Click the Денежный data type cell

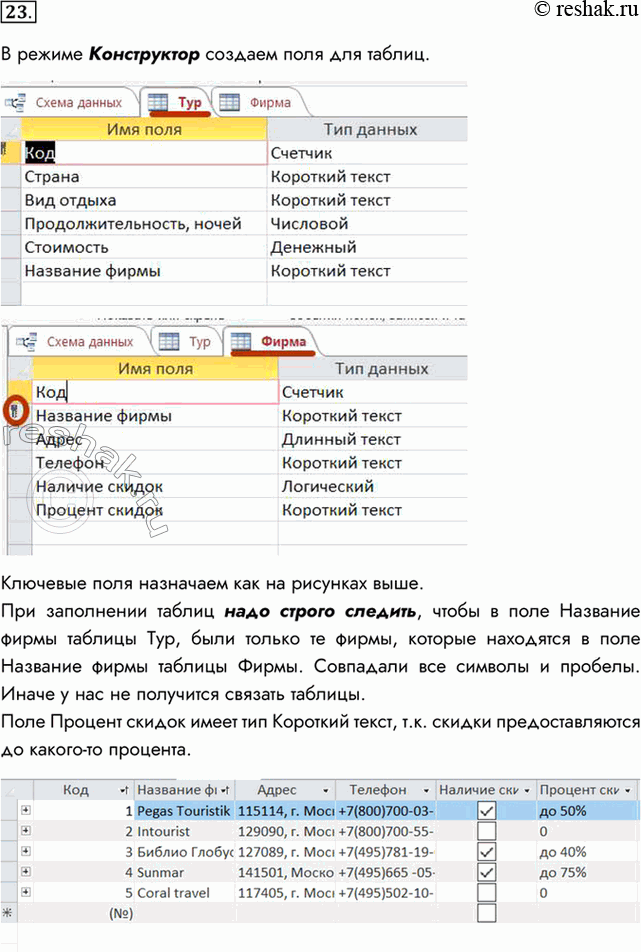[x=367, y=247]
